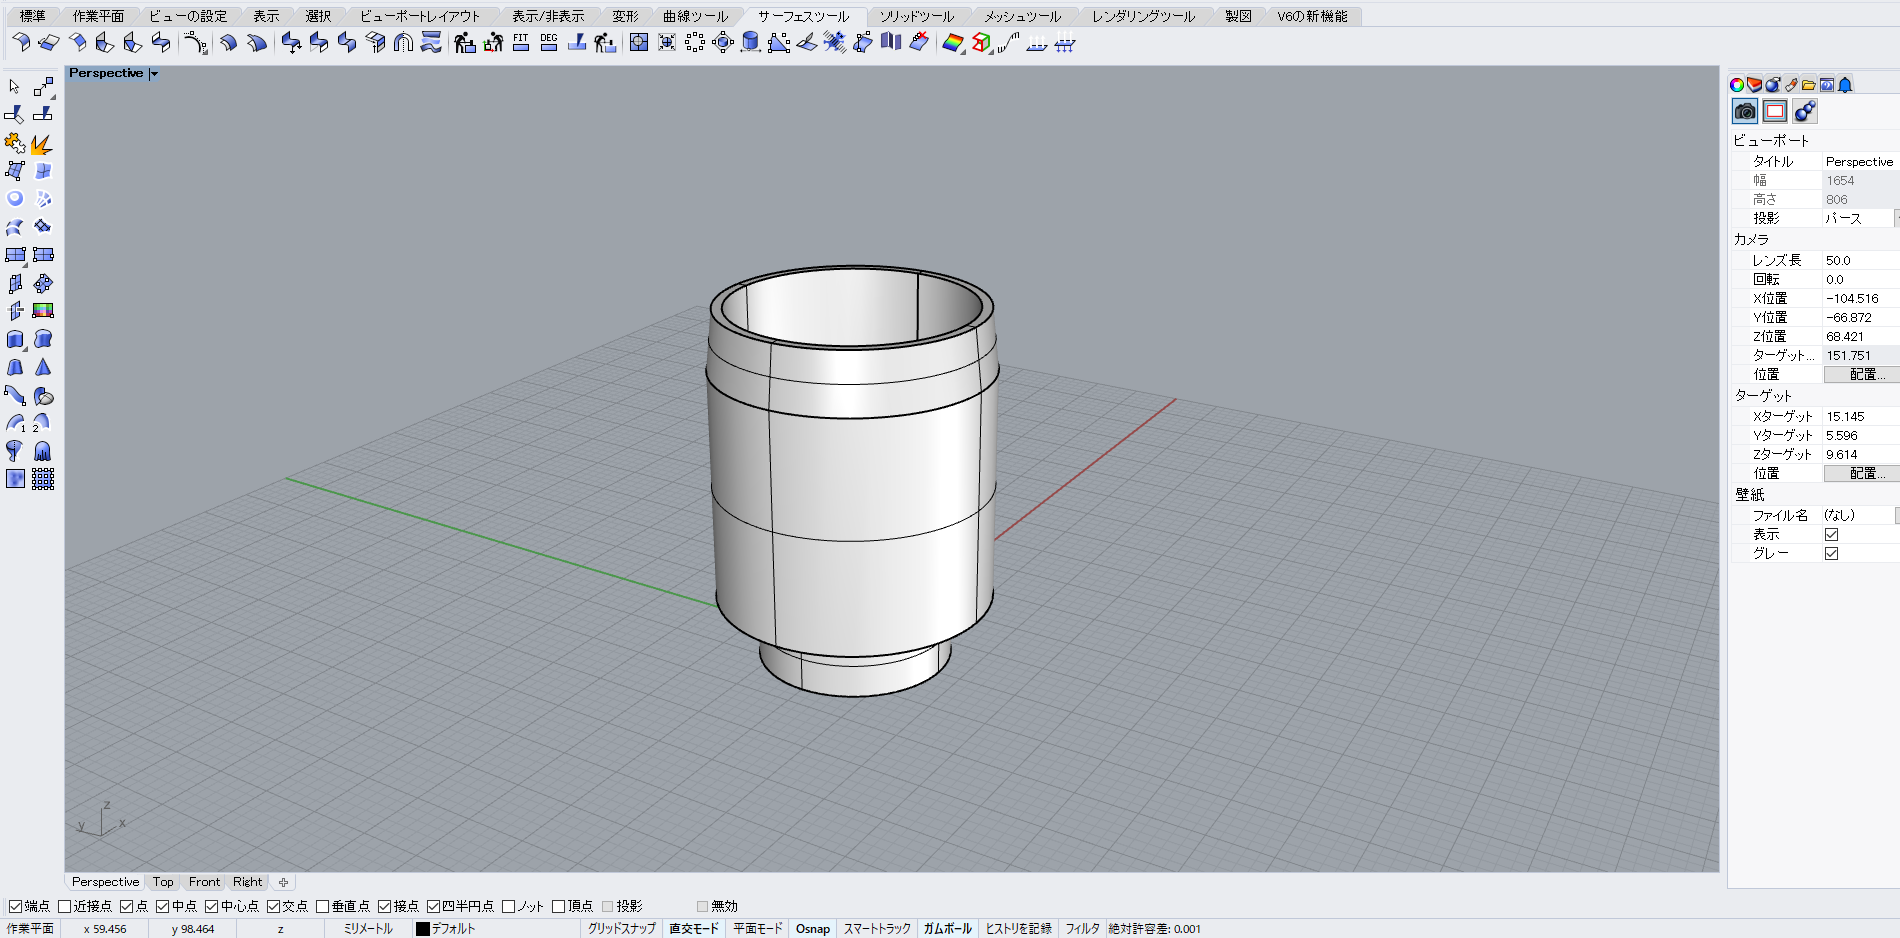Click the FIT surface toolbar icon
Viewport: 1900px width, 938px height.
click(x=521, y=42)
